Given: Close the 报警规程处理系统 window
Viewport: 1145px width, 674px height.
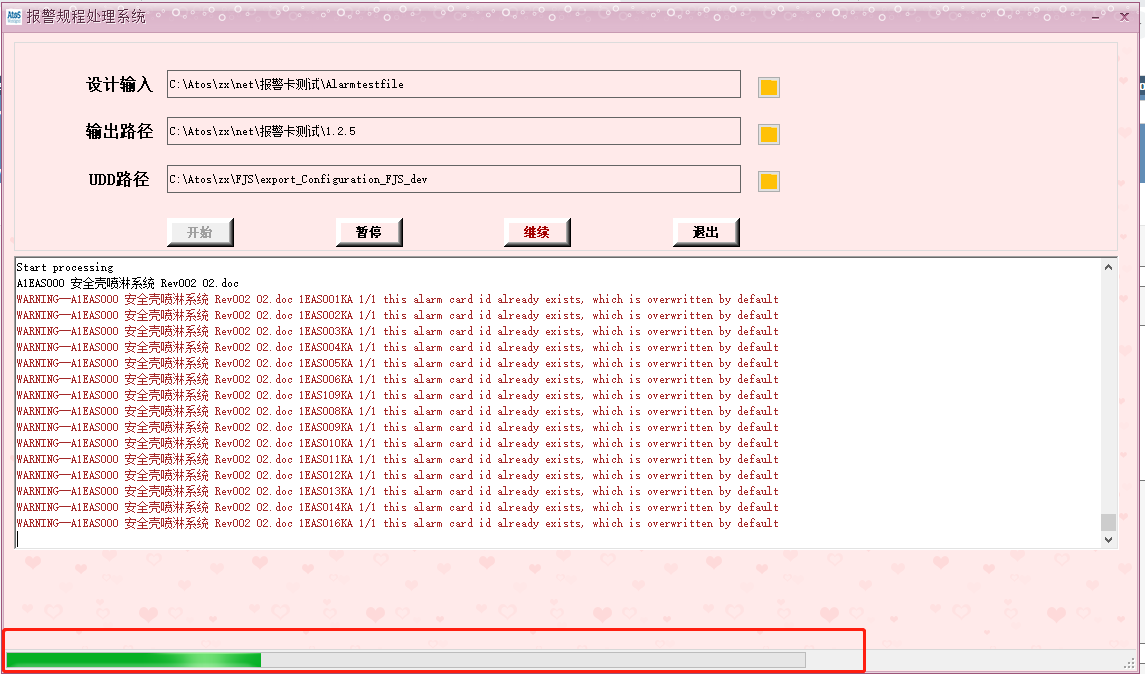Looking at the screenshot, I should point(1124,16).
